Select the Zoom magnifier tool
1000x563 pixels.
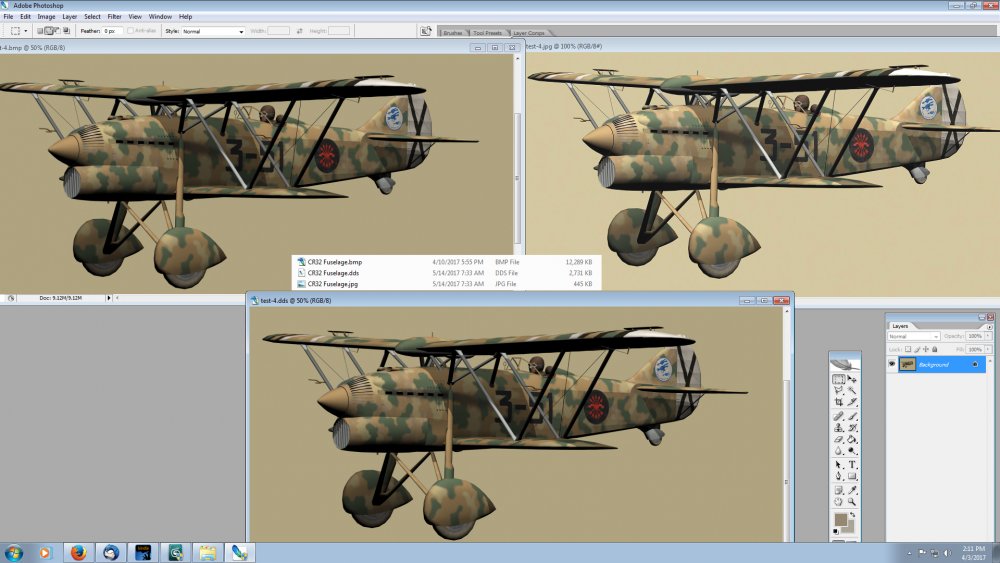pyautogui.click(x=852, y=502)
